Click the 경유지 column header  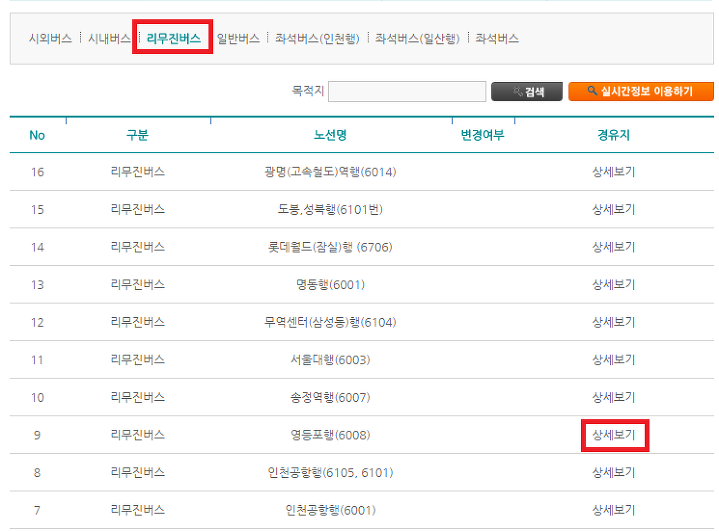(614, 135)
